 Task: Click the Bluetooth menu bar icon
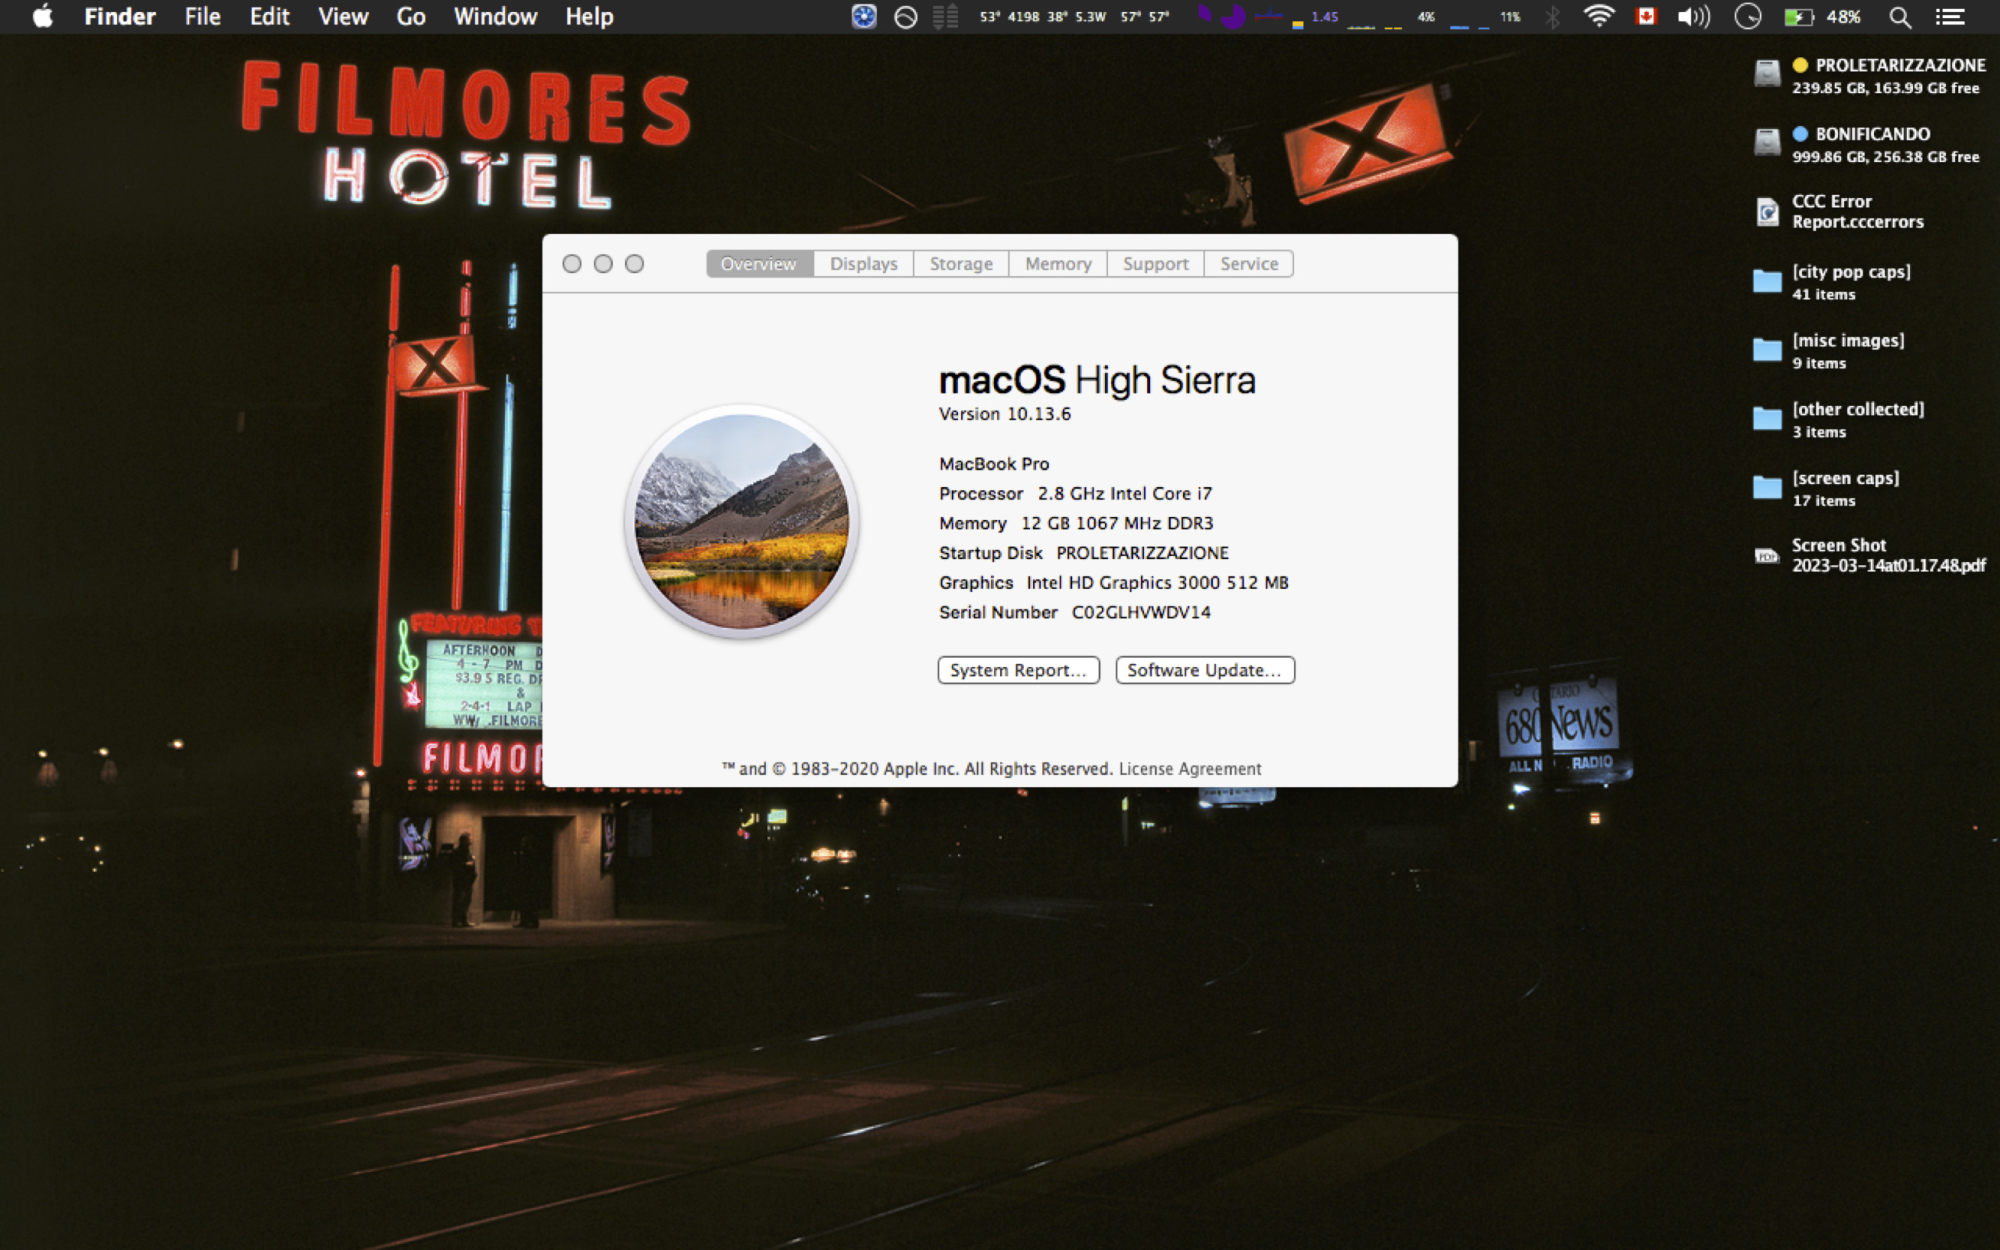1552,16
